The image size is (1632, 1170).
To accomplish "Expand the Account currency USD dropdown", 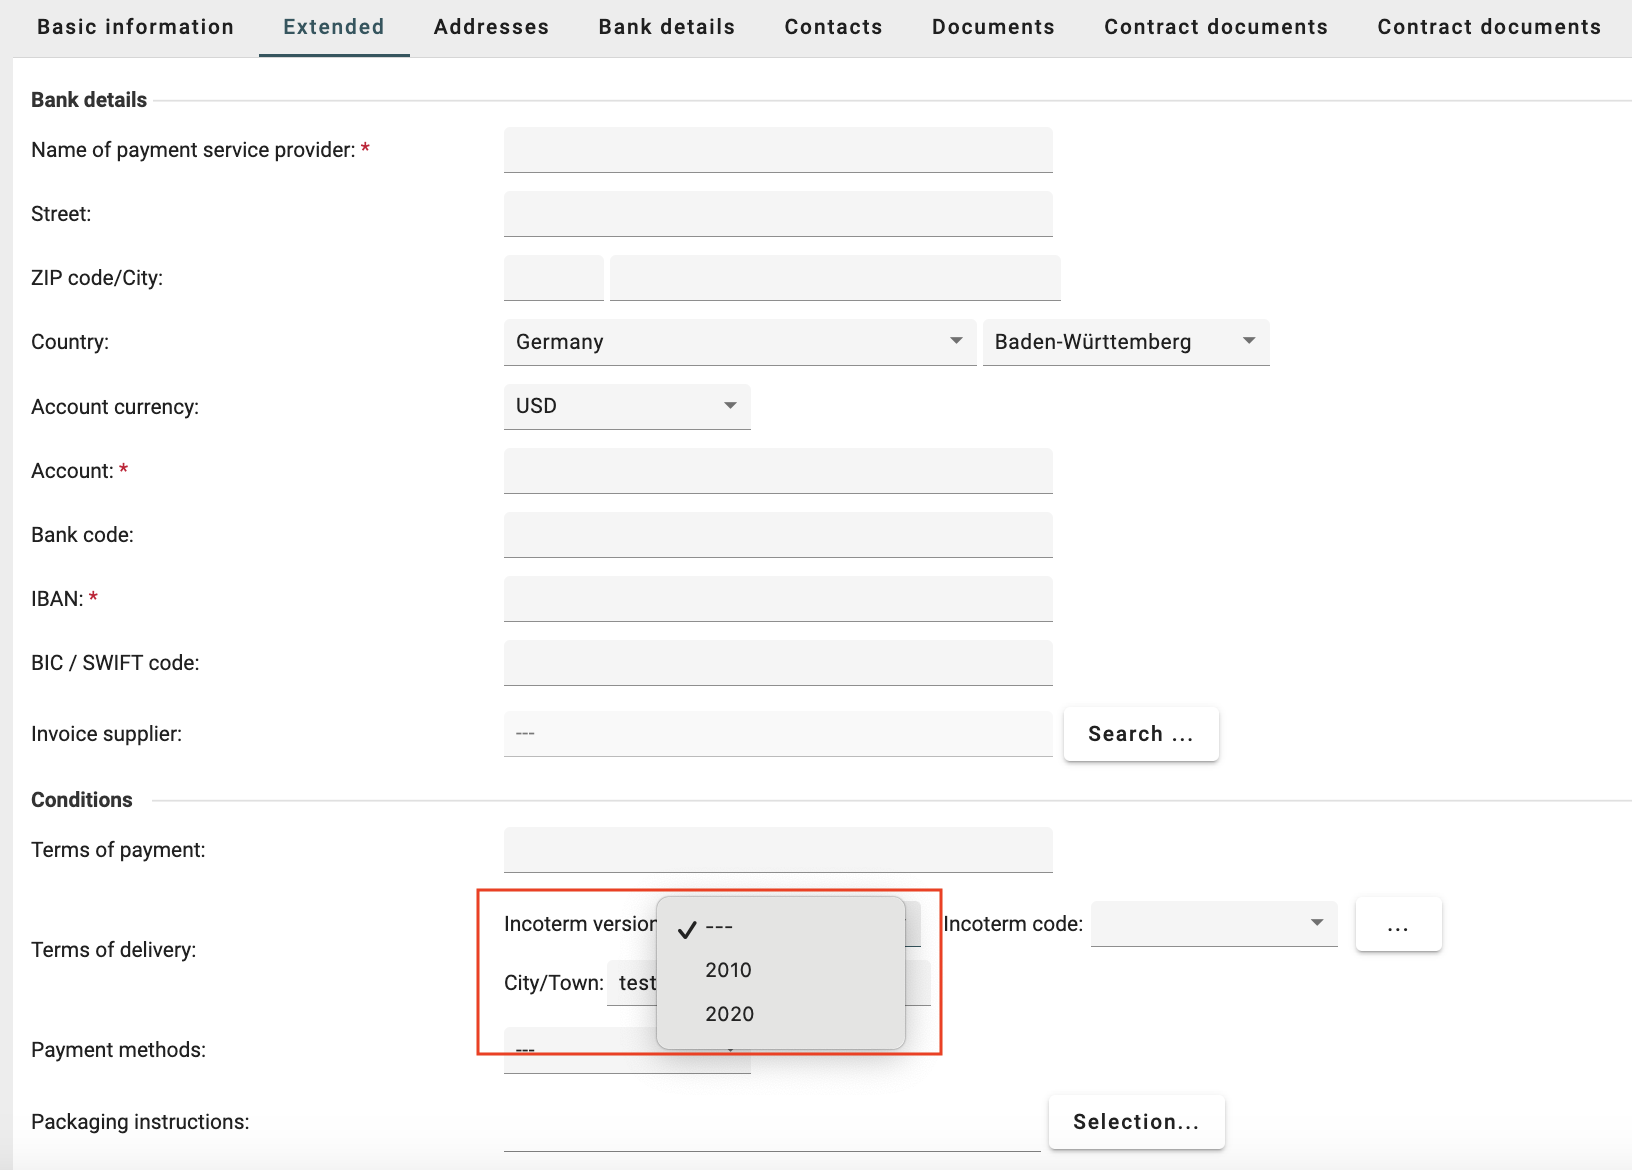I will [626, 406].
